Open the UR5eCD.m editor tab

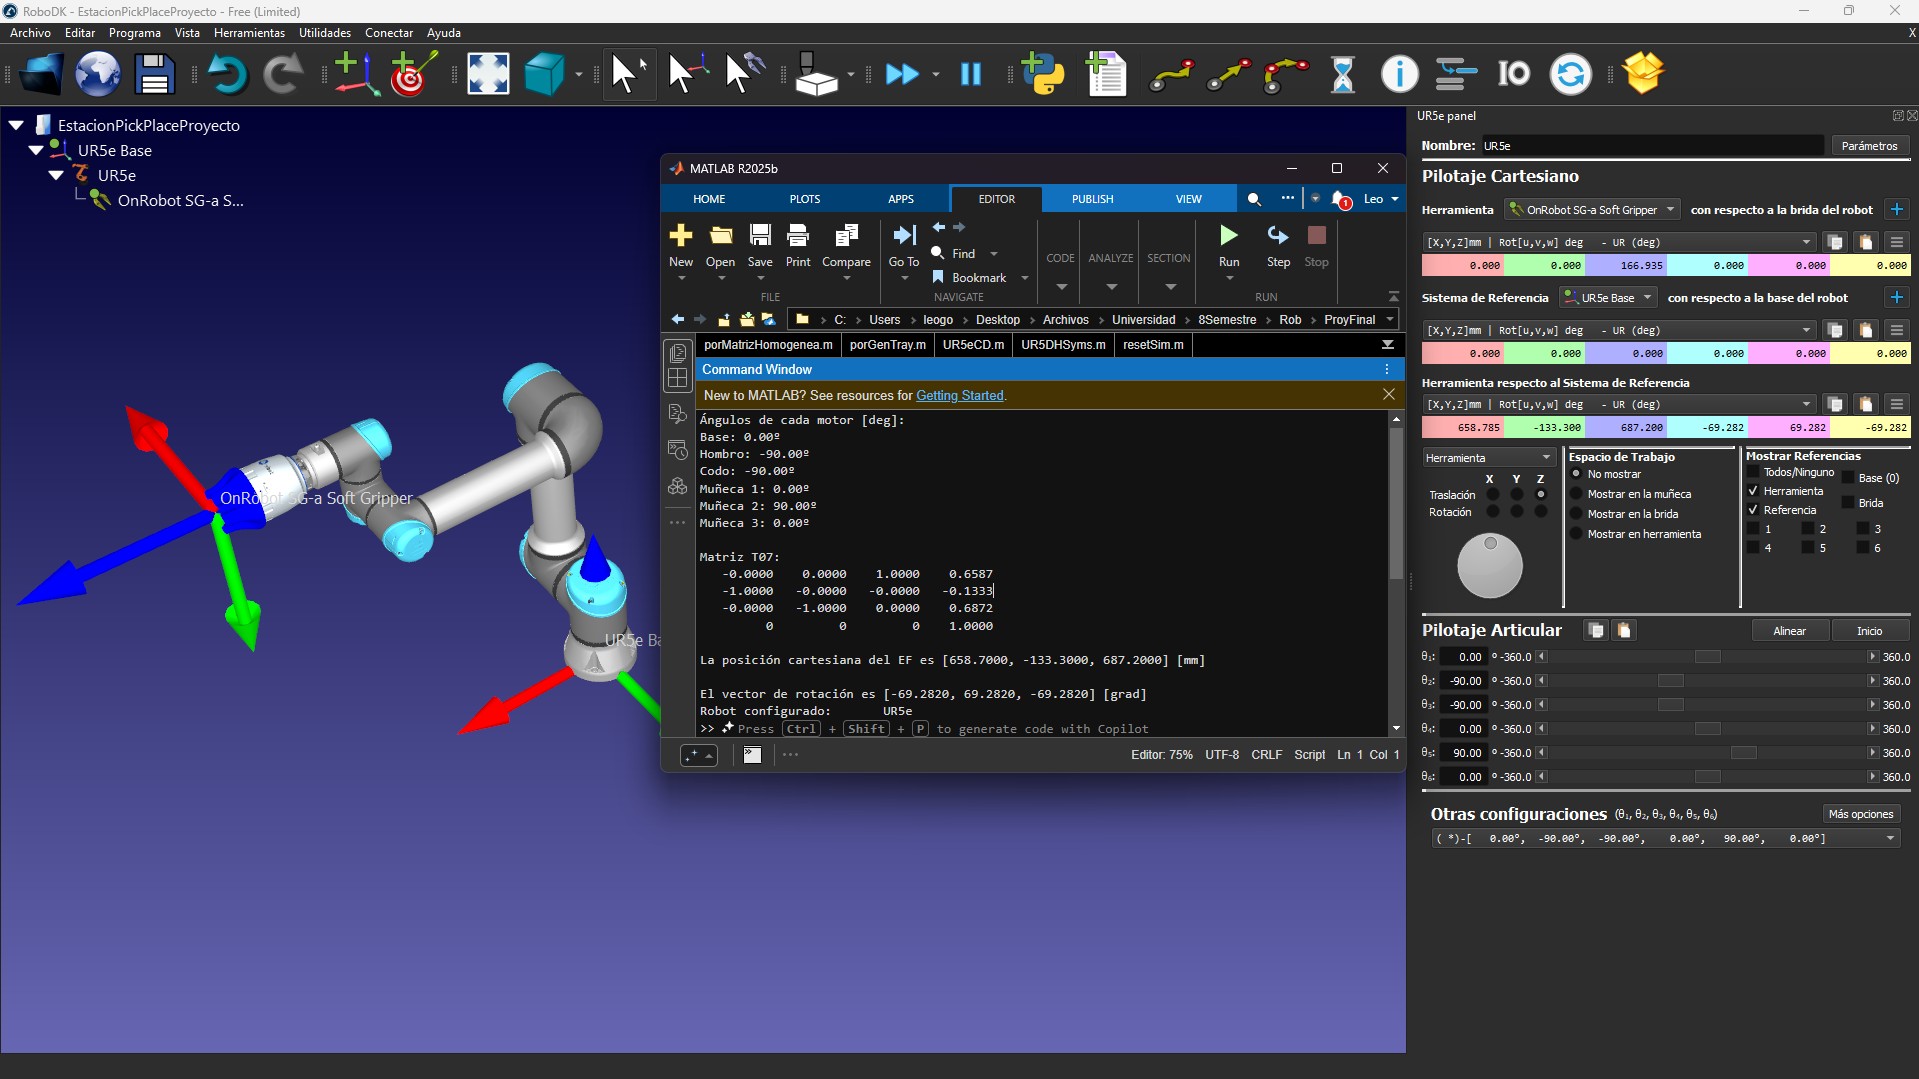pos(973,345)
